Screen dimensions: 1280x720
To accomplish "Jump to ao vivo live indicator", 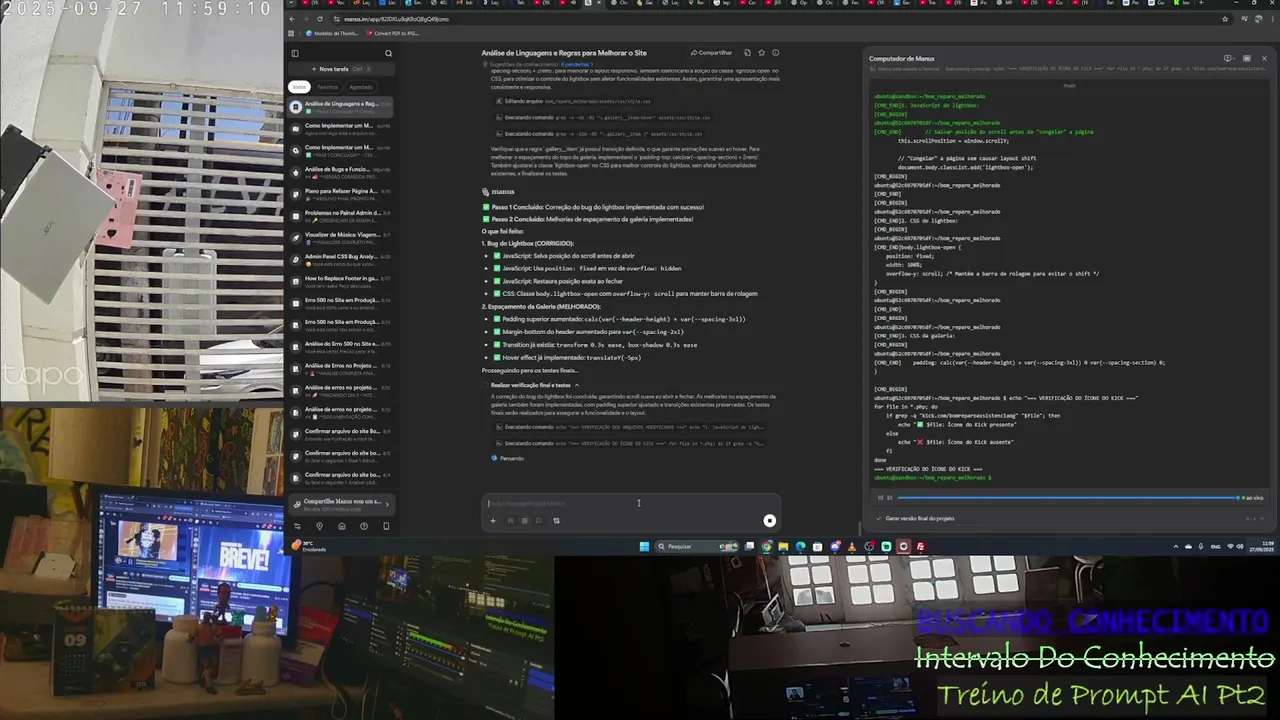I will click(1252, 497).
